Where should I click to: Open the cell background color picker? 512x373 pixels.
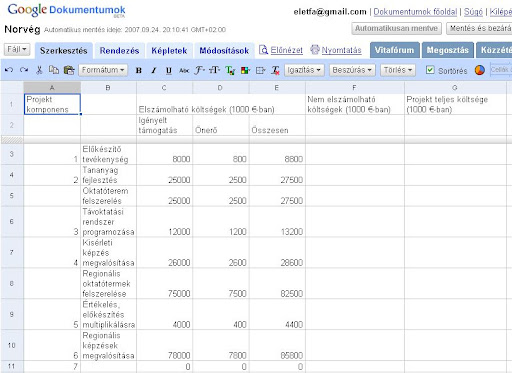pos(245,70)
